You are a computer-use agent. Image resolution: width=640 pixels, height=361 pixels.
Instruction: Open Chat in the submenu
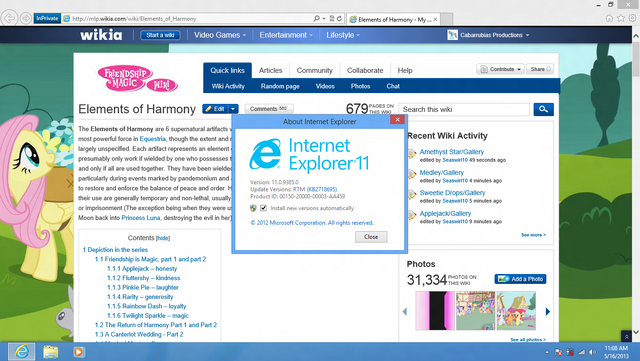pyautogui.click(x=393, y=86)
